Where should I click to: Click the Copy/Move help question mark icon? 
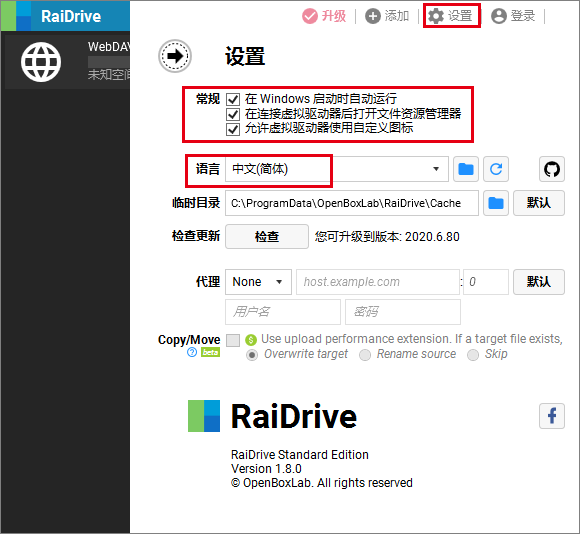click(x=192, y=352)
